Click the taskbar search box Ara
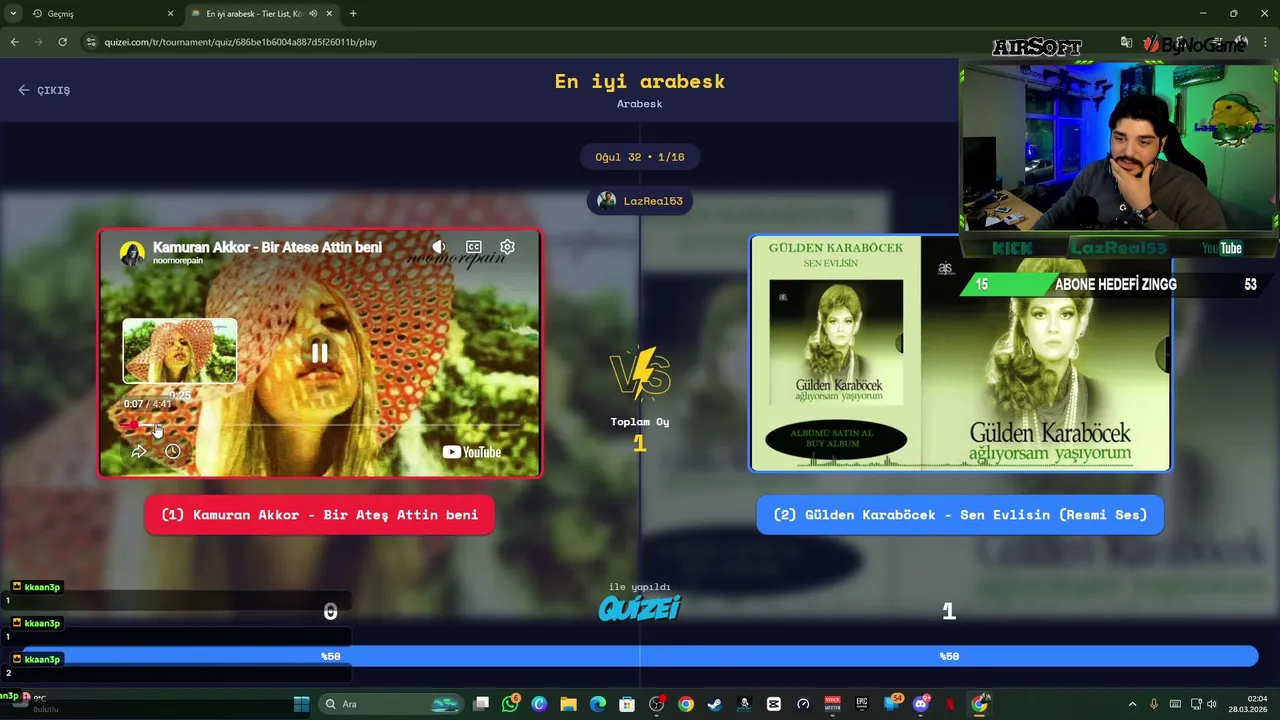 tap(392, 704)
